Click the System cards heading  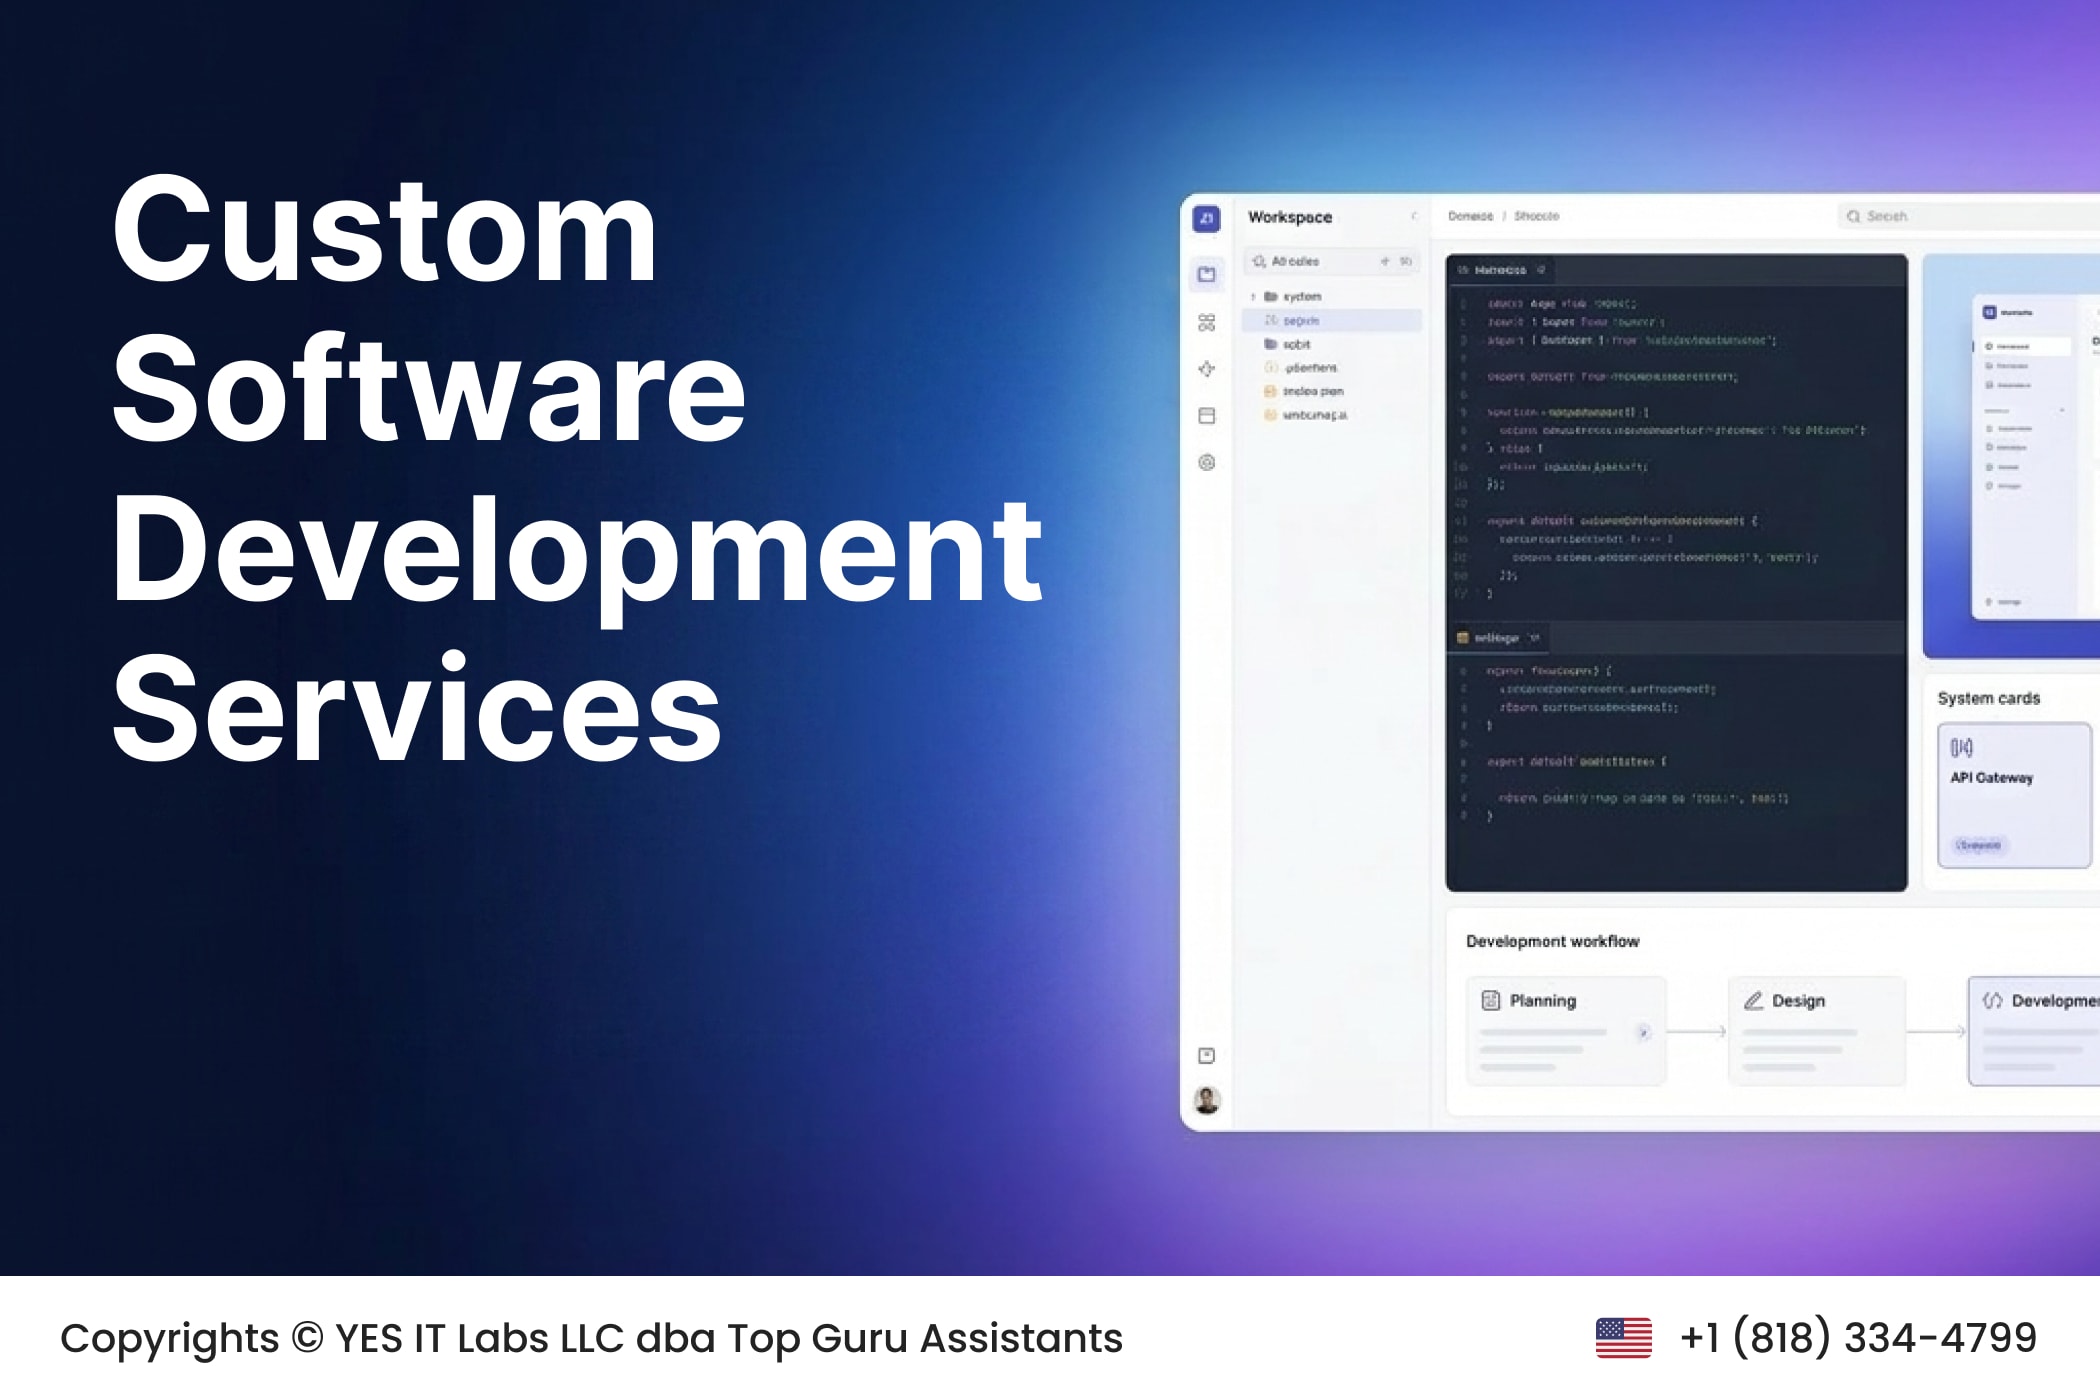click(x=1988, y=698)
